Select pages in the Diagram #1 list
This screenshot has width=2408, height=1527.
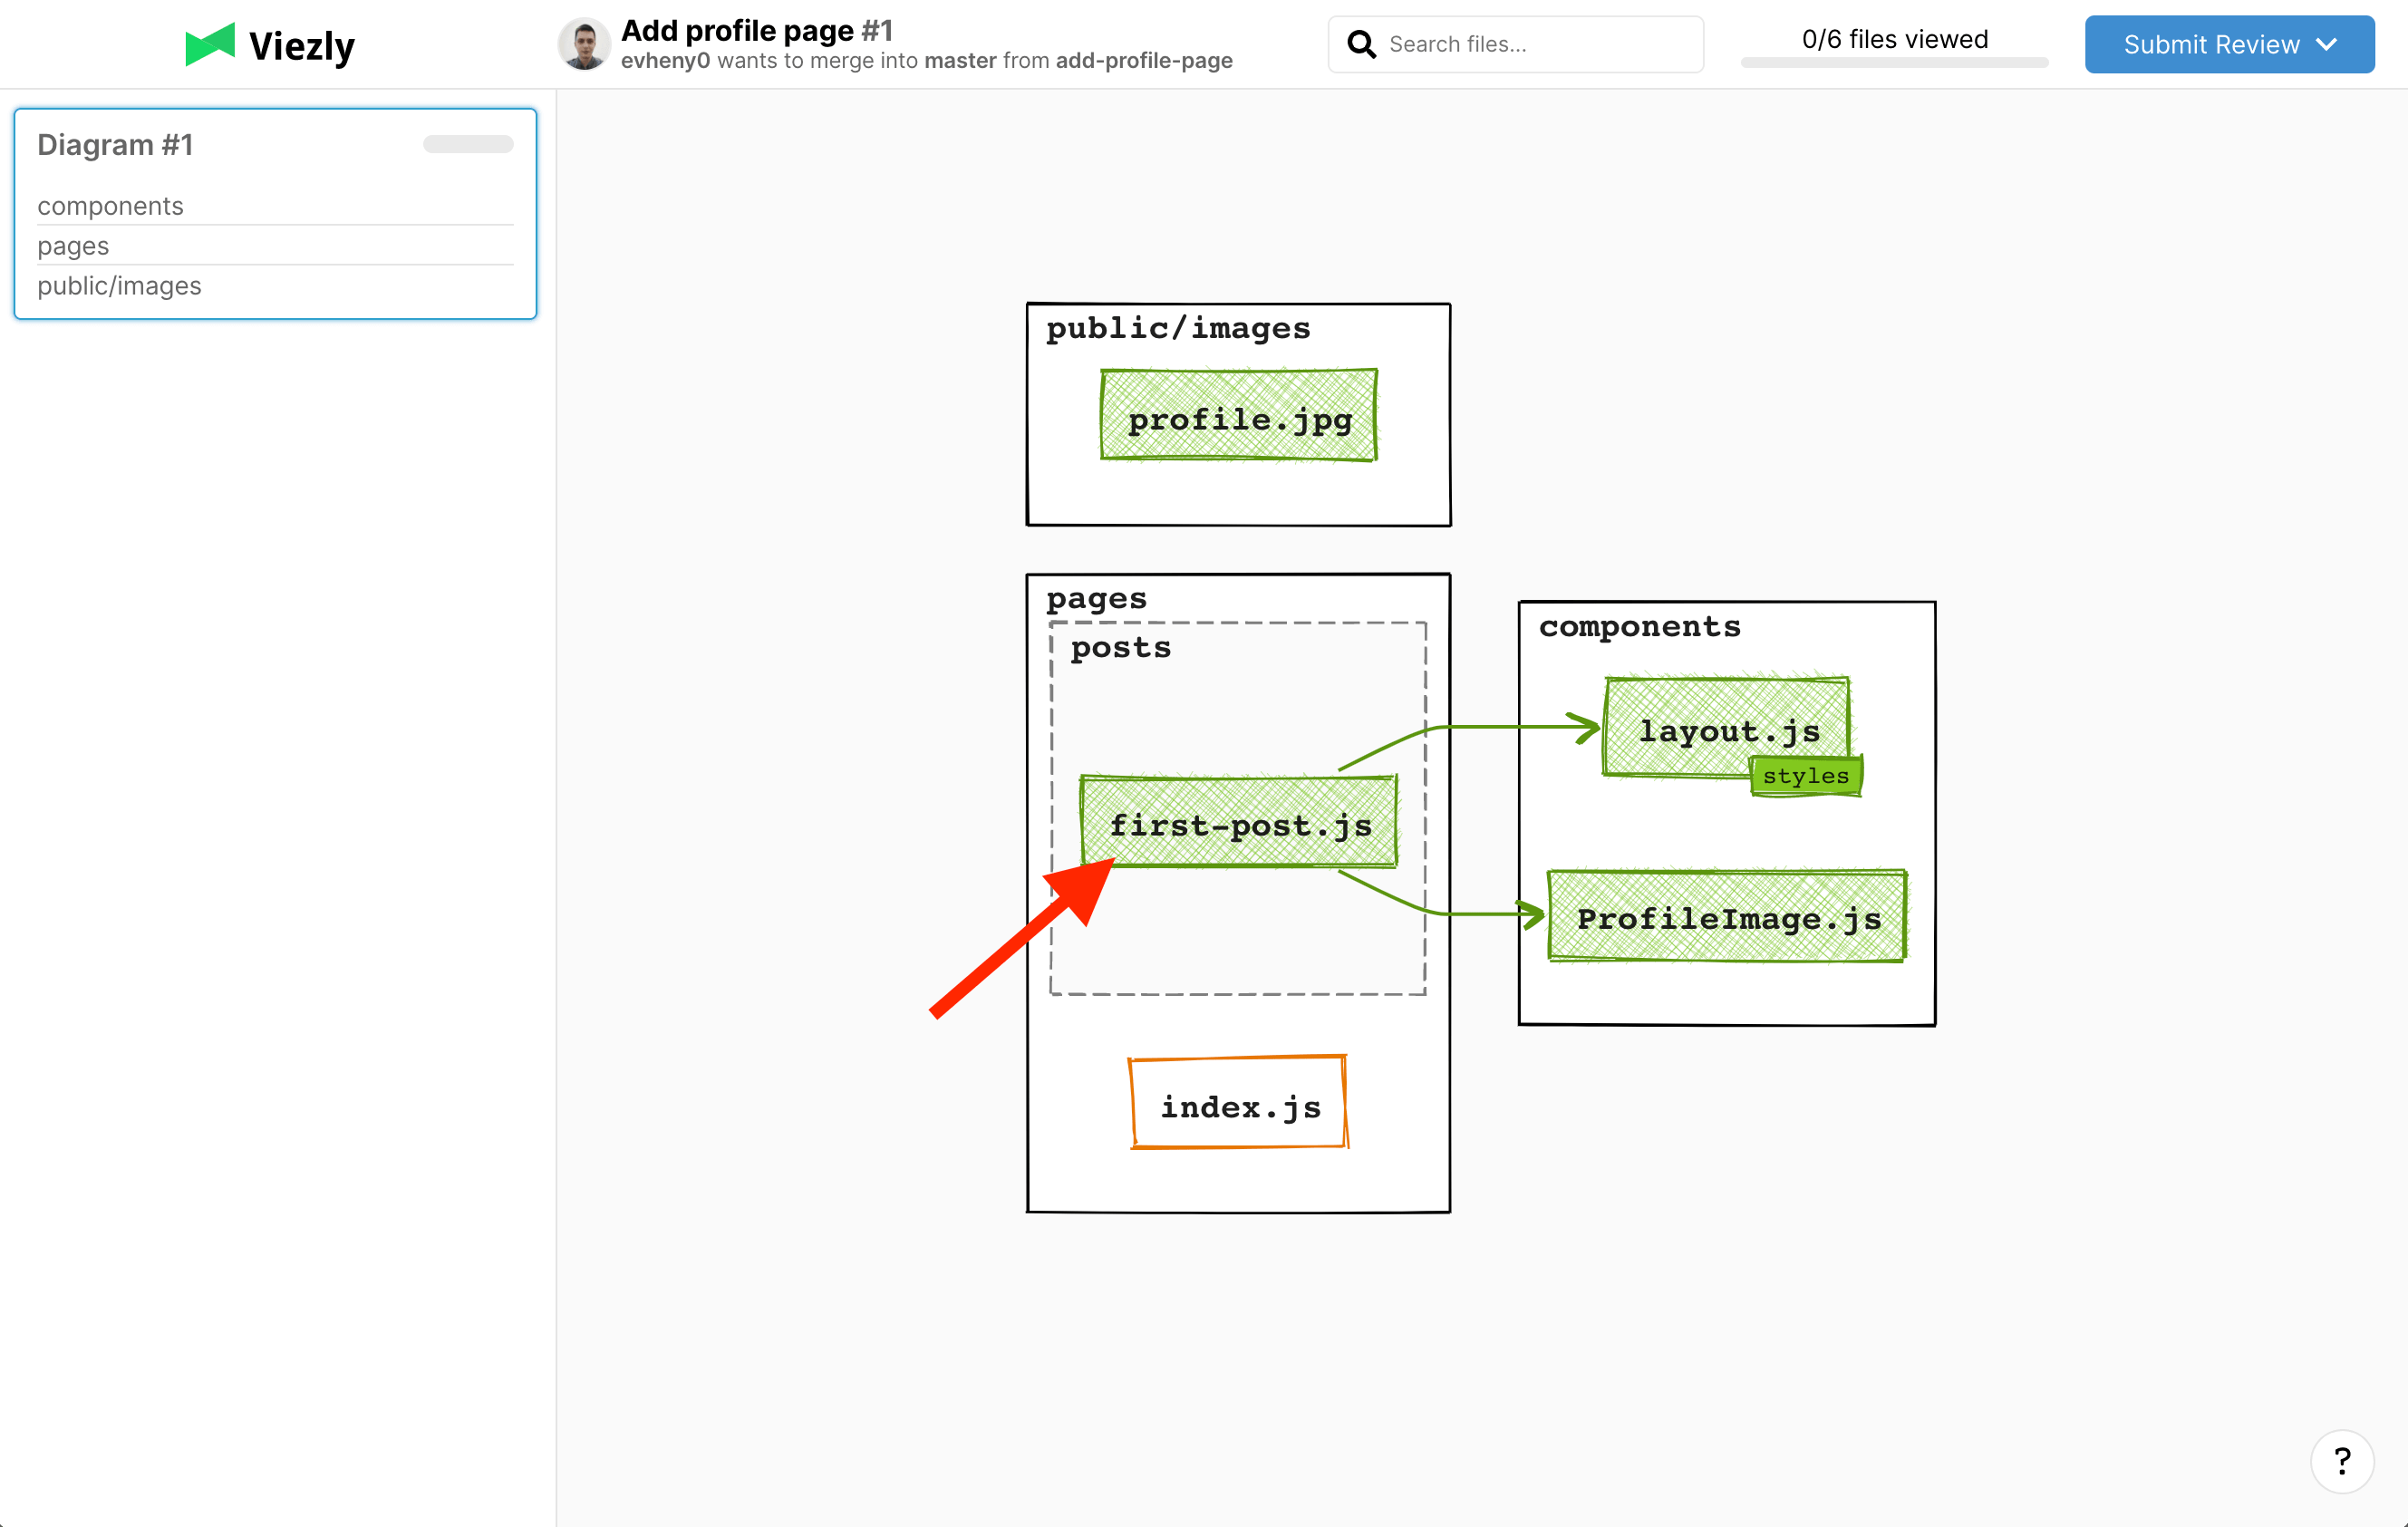73,246
